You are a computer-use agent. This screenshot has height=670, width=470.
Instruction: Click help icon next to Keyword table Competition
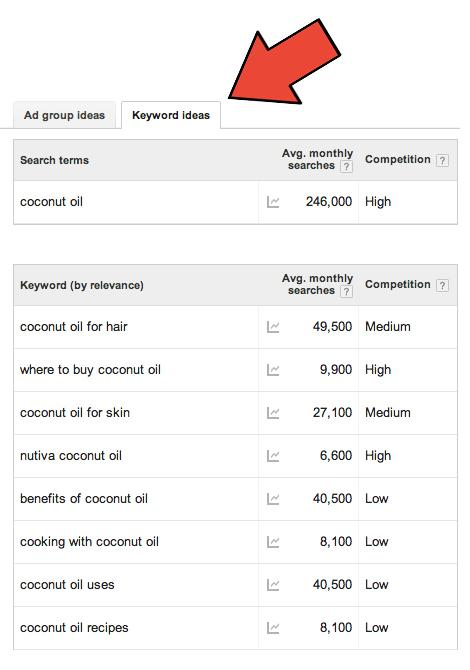(442, 285)
